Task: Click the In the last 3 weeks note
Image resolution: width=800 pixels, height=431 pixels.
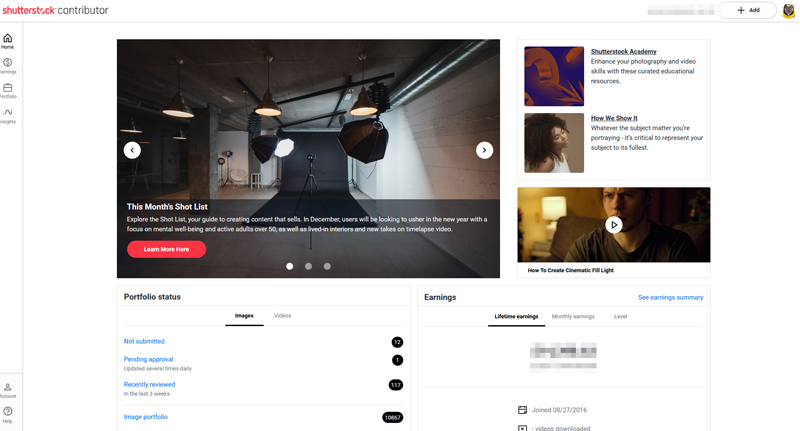Action: pyautogui.click(x=146, y=394)
